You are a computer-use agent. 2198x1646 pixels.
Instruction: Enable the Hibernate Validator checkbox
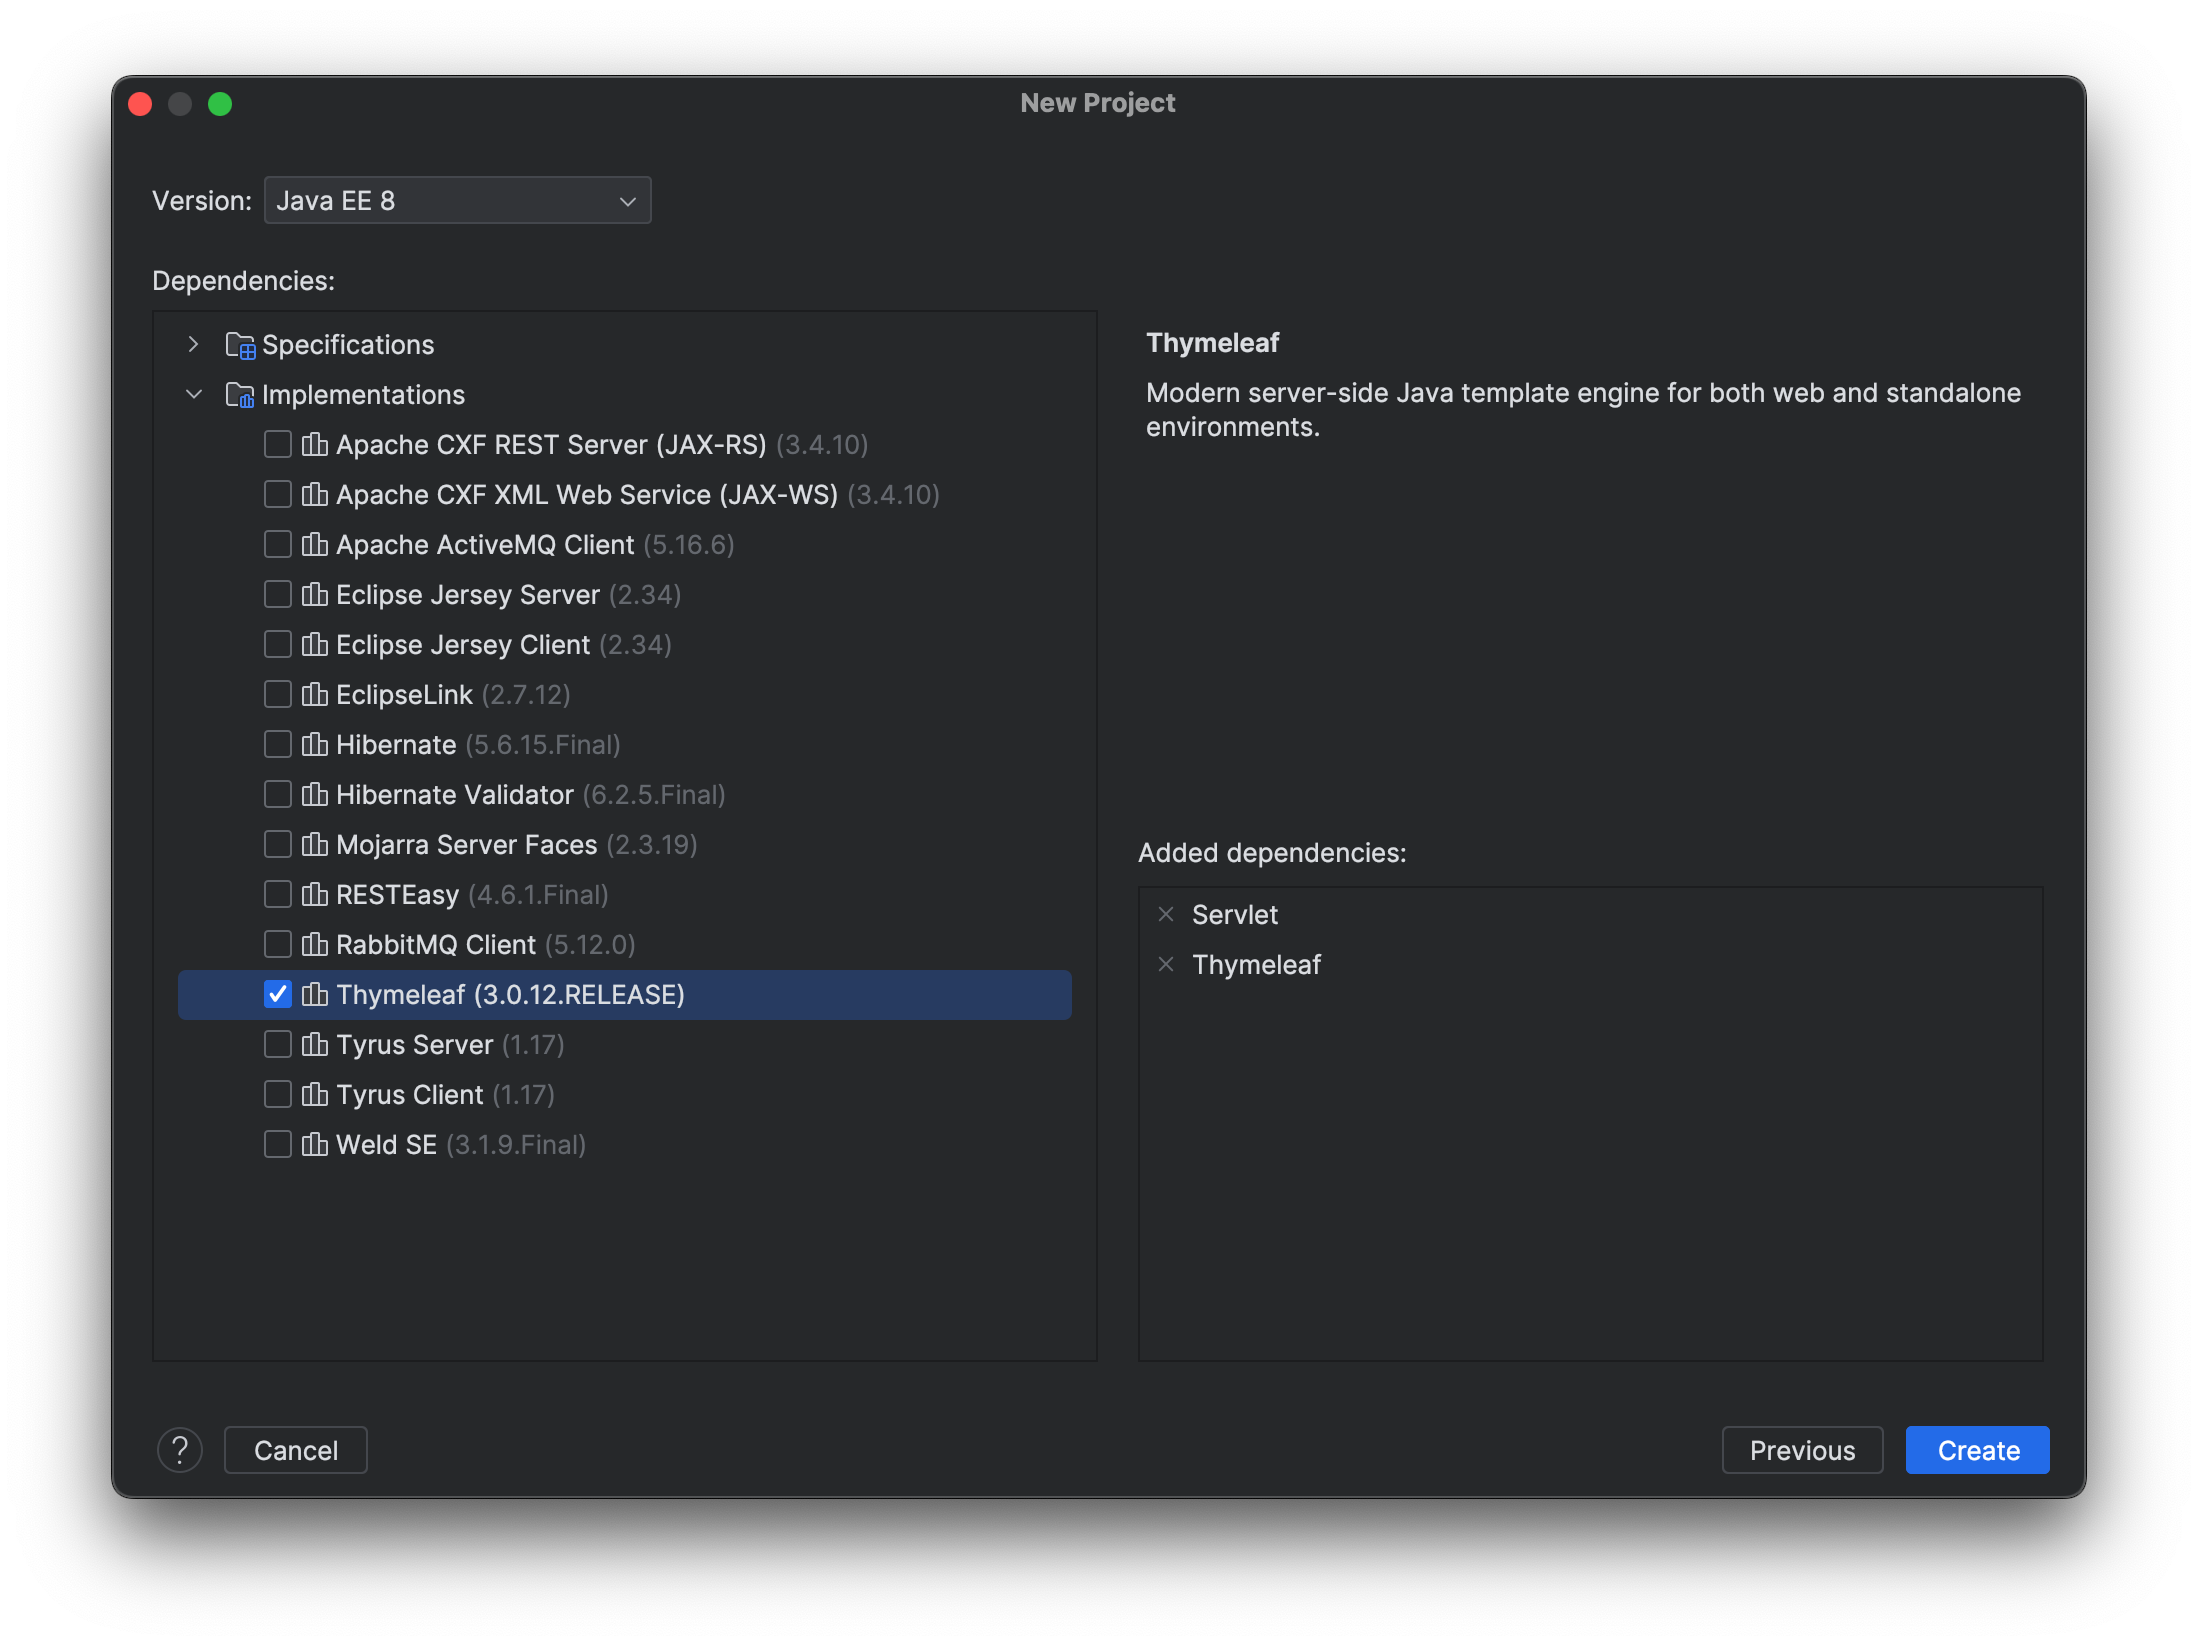[277, 794]
